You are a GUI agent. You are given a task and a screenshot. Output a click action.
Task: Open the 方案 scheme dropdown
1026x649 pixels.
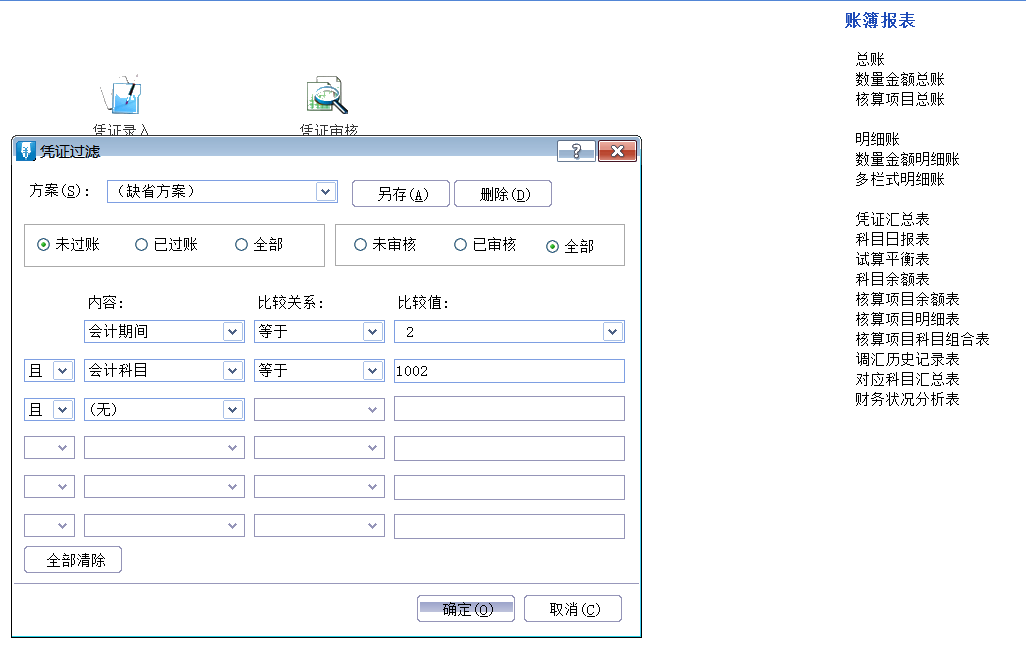pos(326,191)
